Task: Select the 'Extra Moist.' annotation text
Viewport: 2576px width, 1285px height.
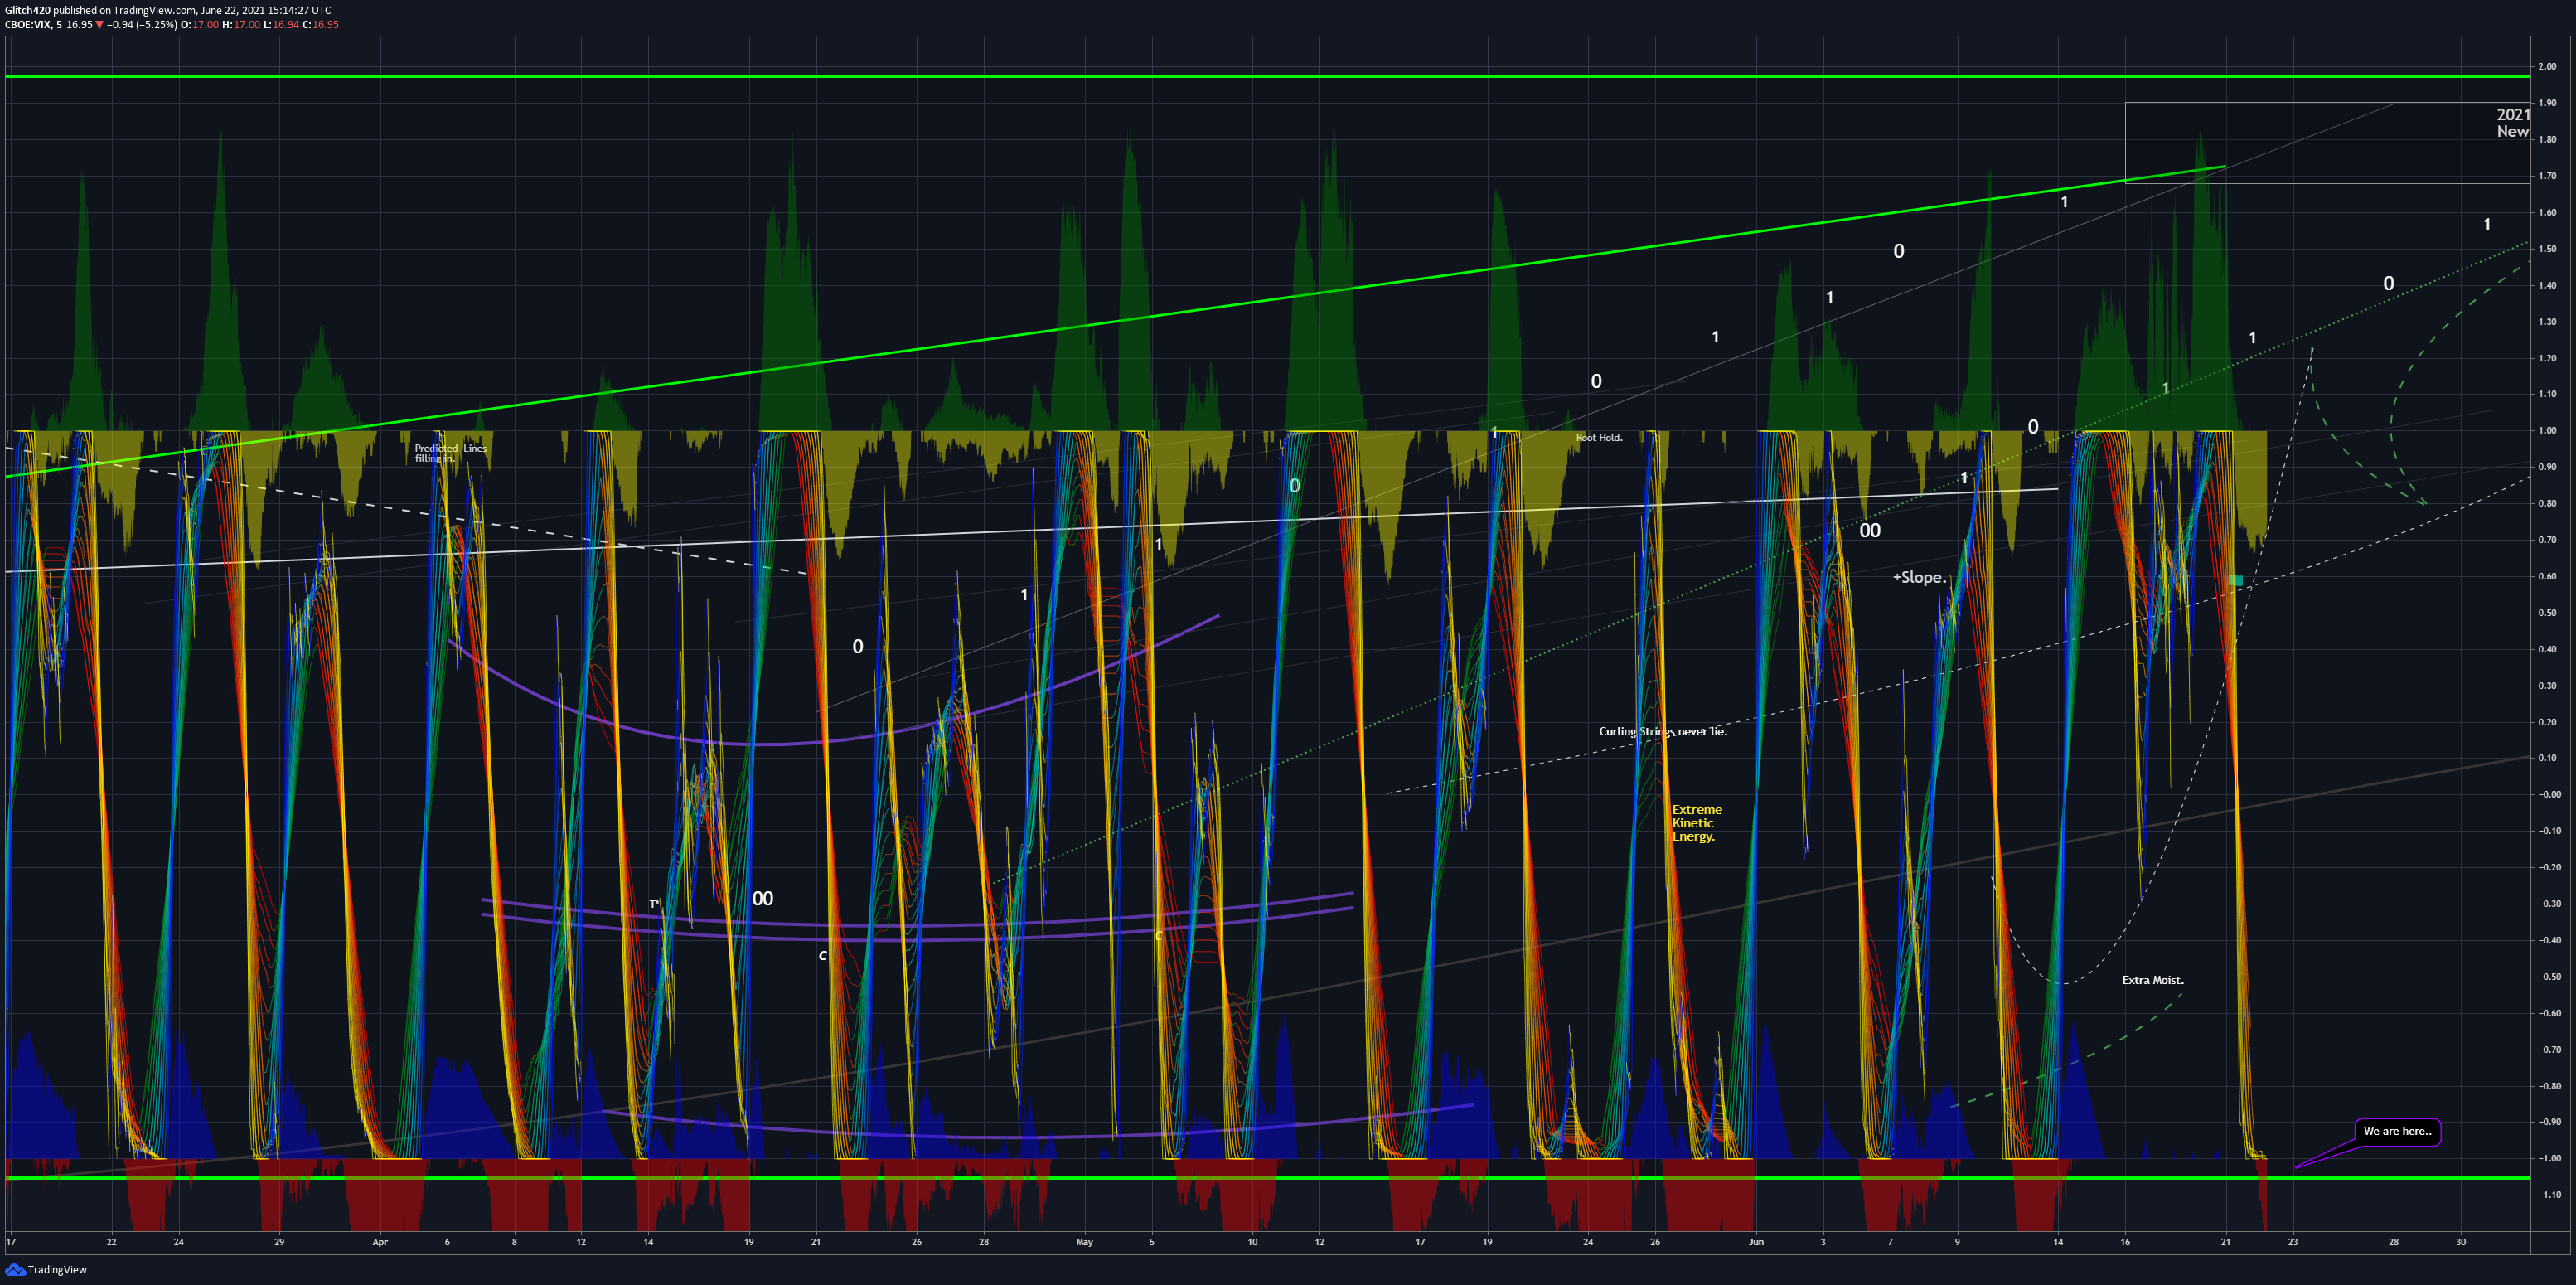Action: (x=2152, y=980)
